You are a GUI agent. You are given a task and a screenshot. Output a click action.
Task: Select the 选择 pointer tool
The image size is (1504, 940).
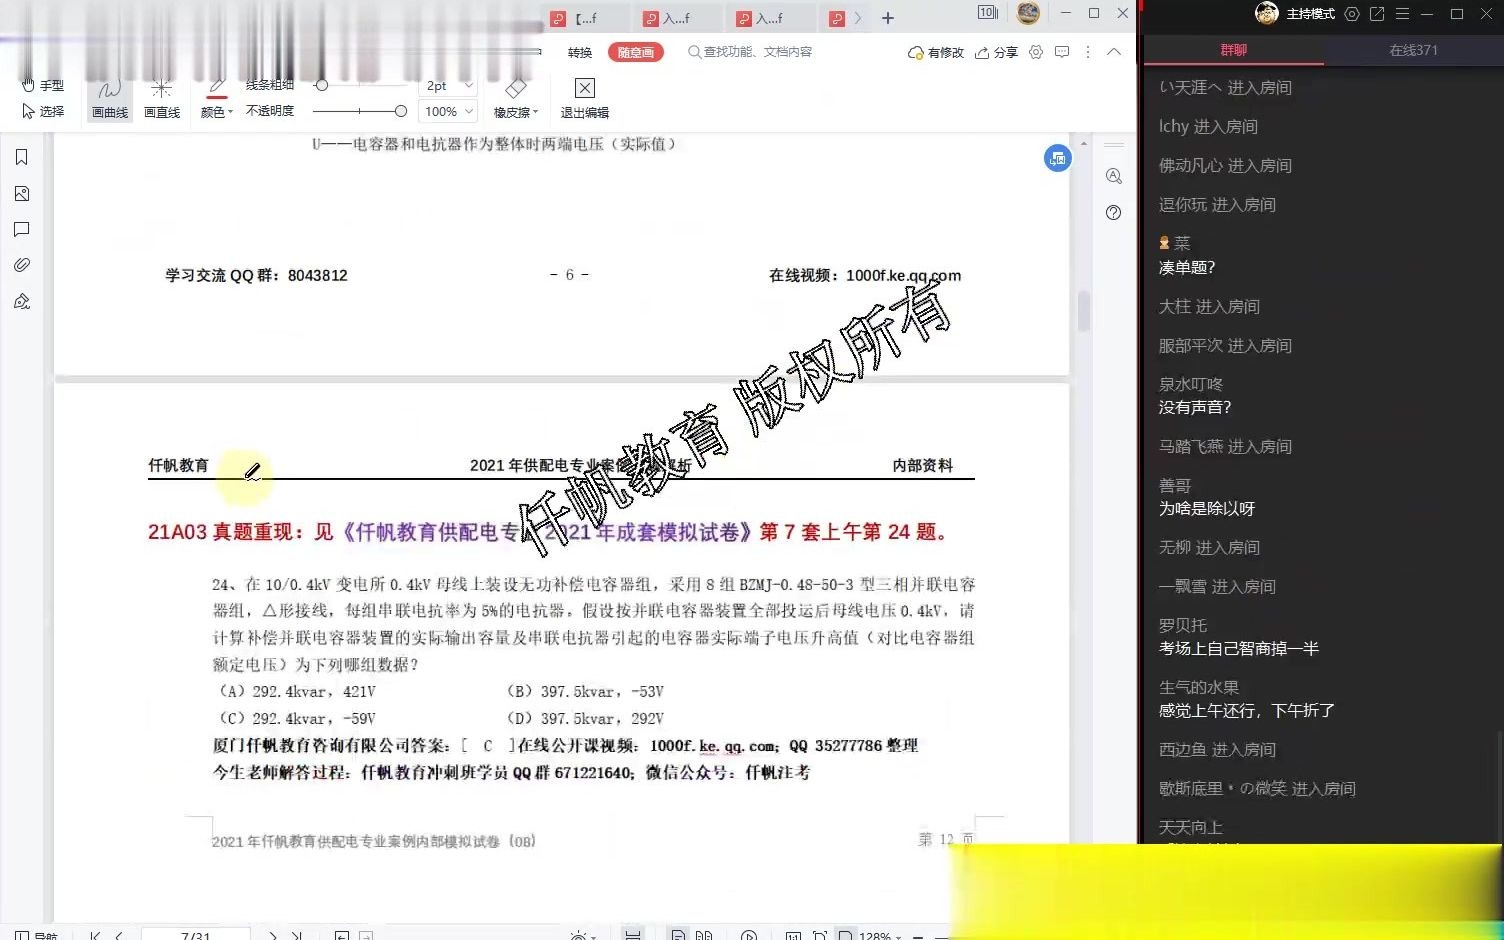click(43, 111)
